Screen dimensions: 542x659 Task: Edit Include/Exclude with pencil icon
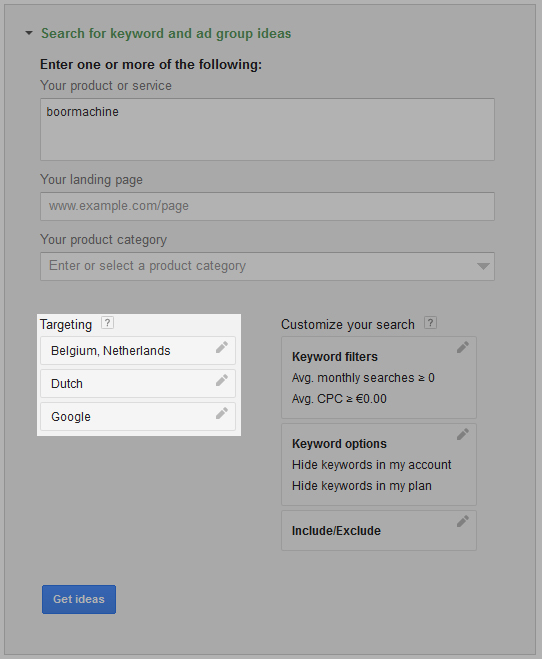click(463, 521)
